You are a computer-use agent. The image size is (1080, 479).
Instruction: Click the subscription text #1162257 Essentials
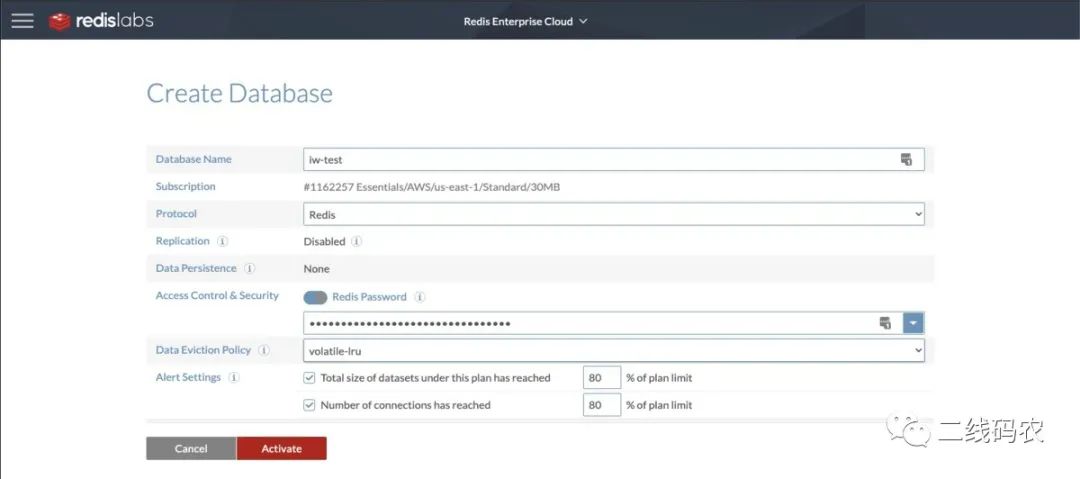coord(431,187)
